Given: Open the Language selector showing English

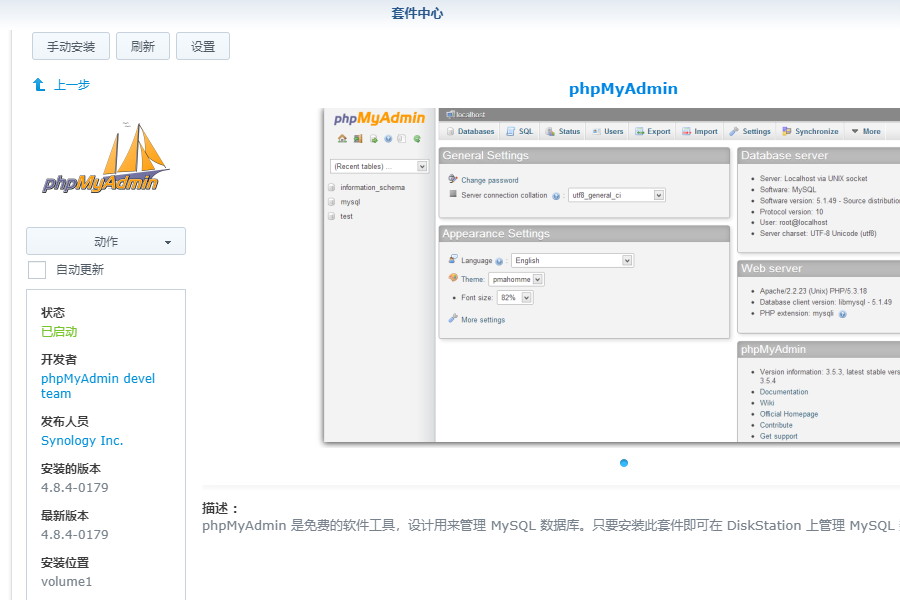Looking at the screenshot, I should tap(573, 260).
